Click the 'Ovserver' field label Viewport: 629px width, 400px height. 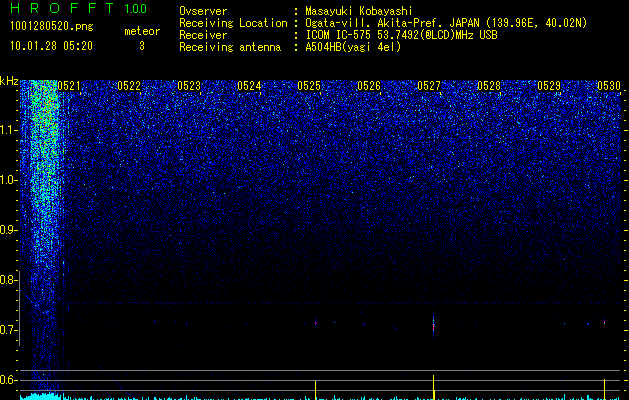click(x=203, y=11)
